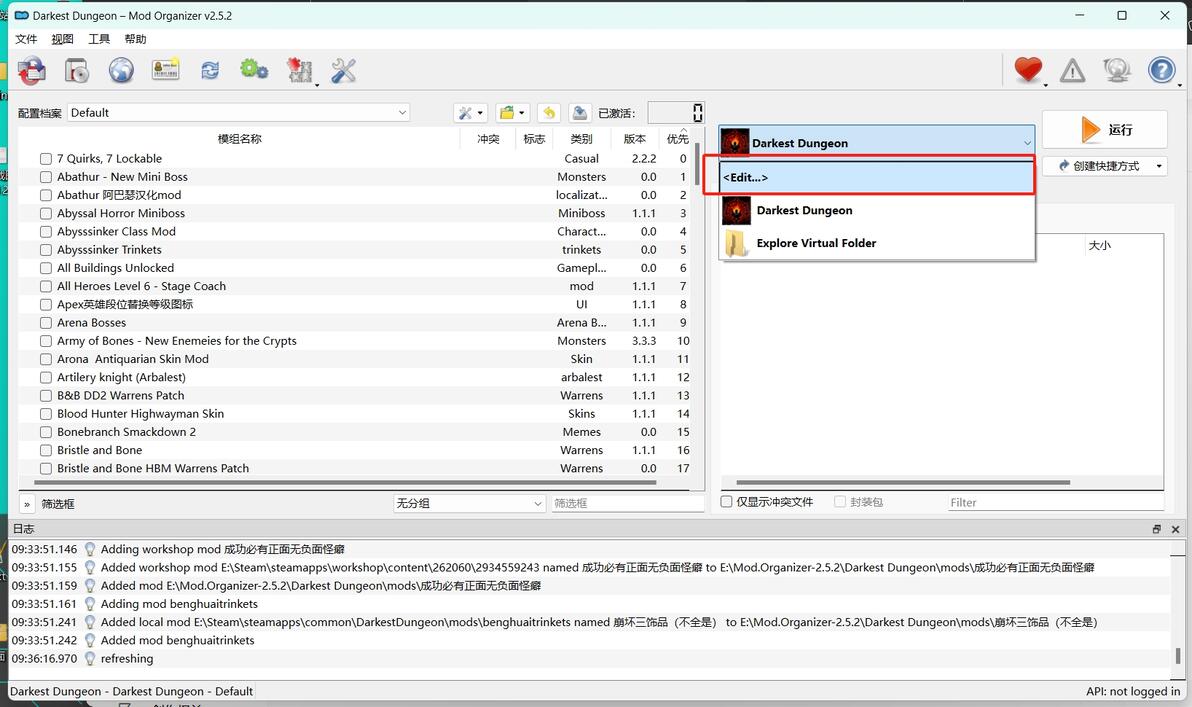Enable the 7 Quirks, 7 Lockable mod checkbox
1192x707 pixels.
pos(46,159)
